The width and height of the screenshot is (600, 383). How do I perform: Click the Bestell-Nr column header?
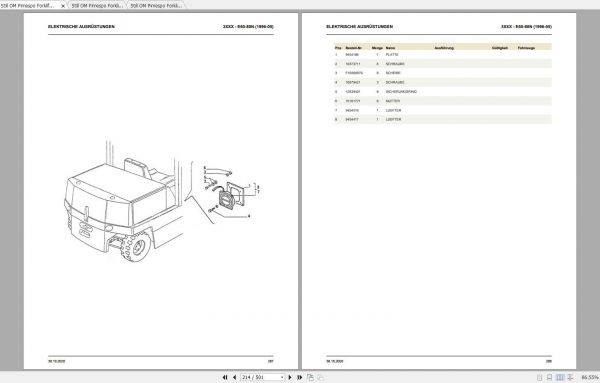tap(354, 48)
